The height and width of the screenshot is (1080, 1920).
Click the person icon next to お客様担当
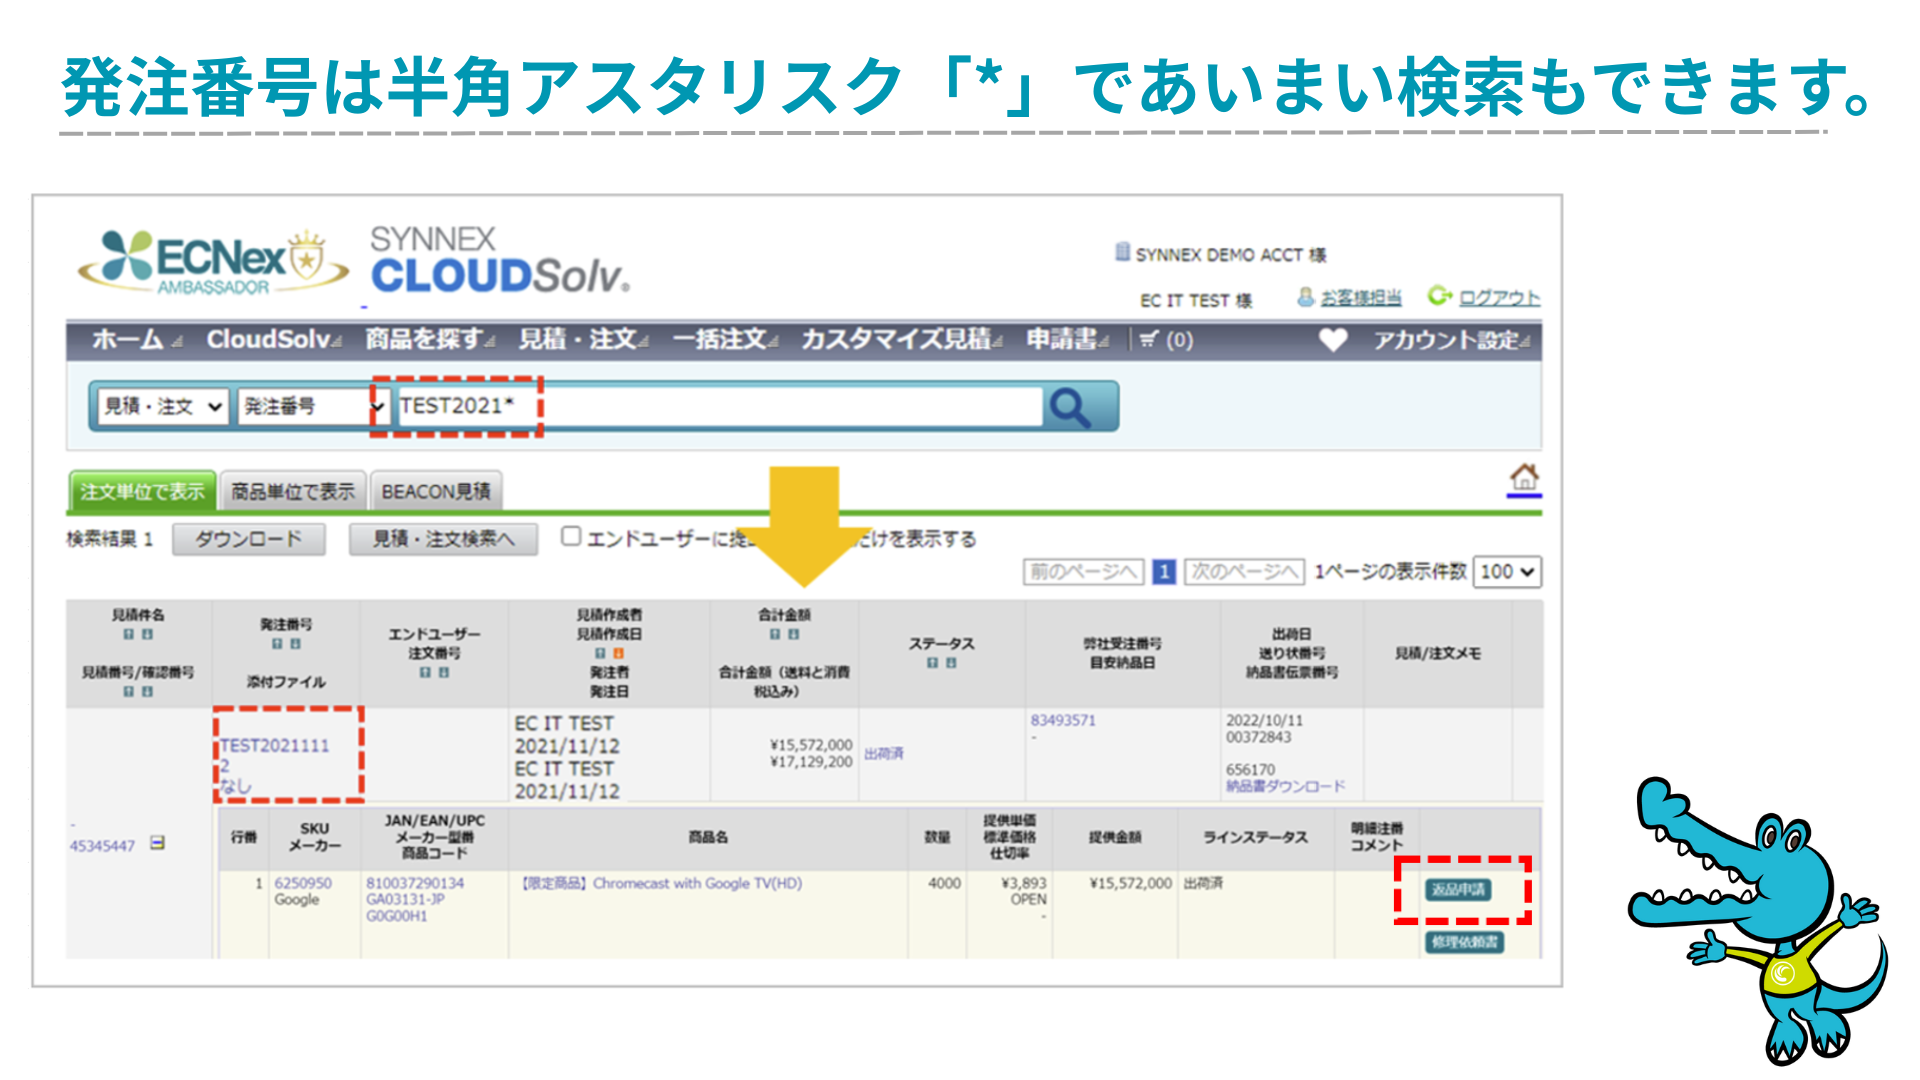(1305, 296)
